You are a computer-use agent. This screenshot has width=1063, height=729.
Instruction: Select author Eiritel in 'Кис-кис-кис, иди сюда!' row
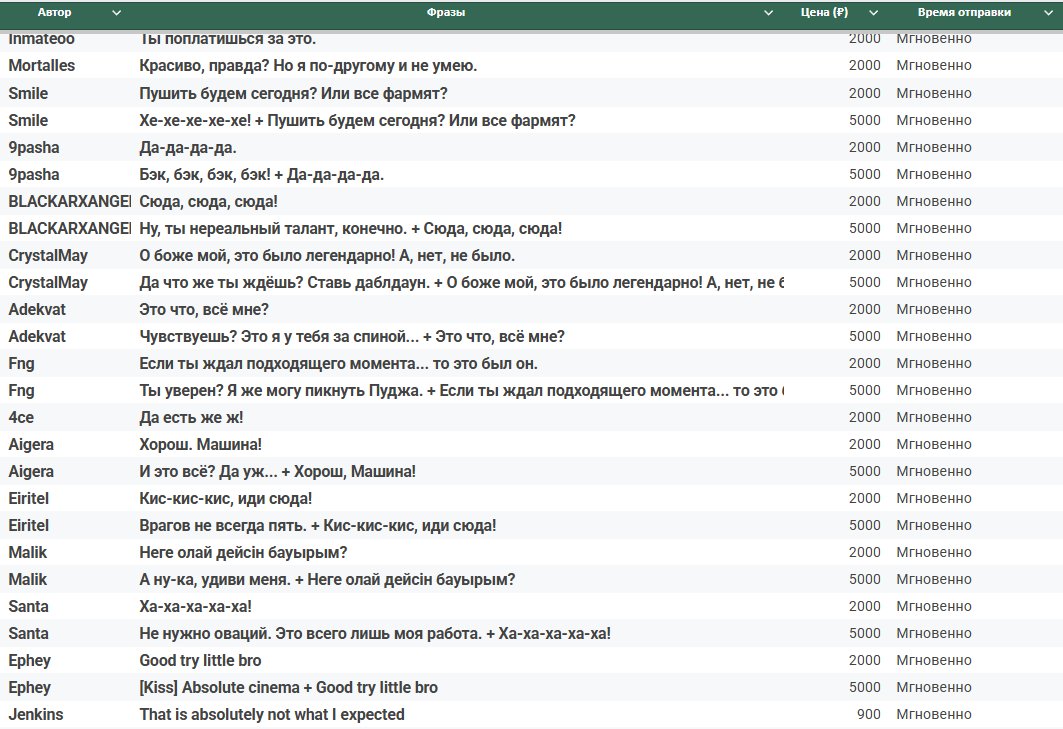[x=28, y=498]
